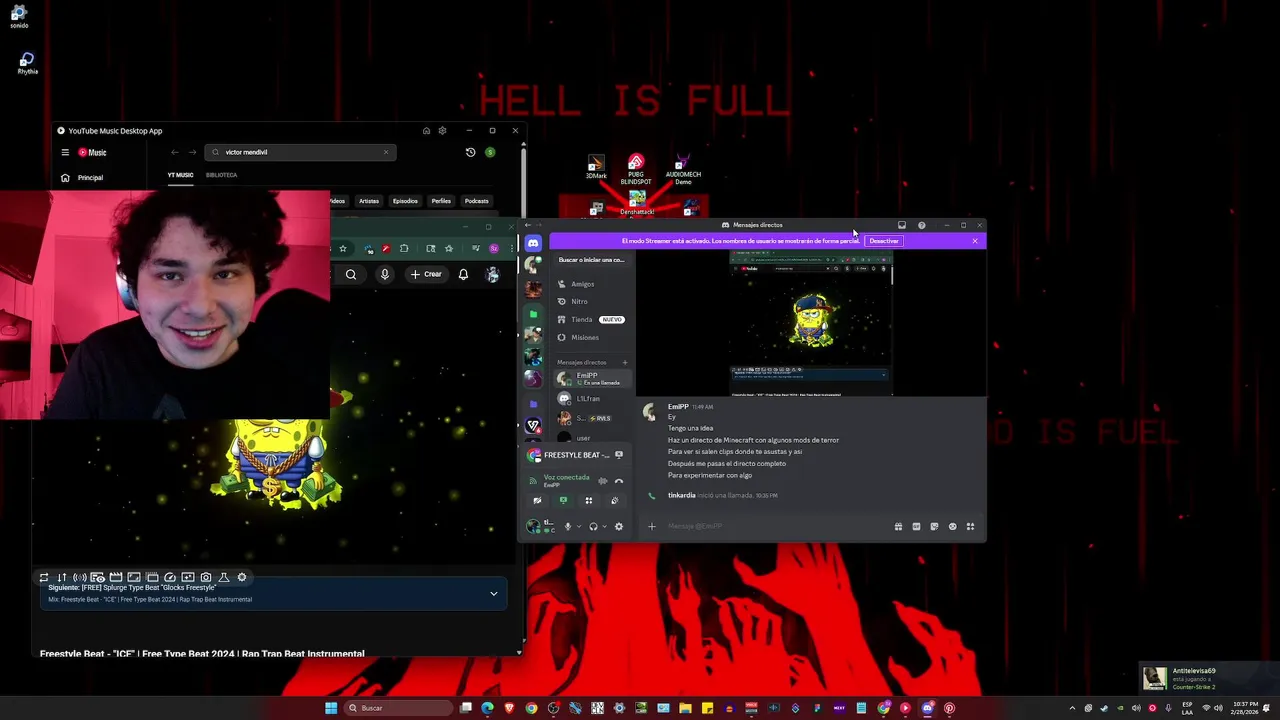Screen dimensions: 1280x720
Task: Open Discord apps icon in message bar
Action: click(970, 526)
